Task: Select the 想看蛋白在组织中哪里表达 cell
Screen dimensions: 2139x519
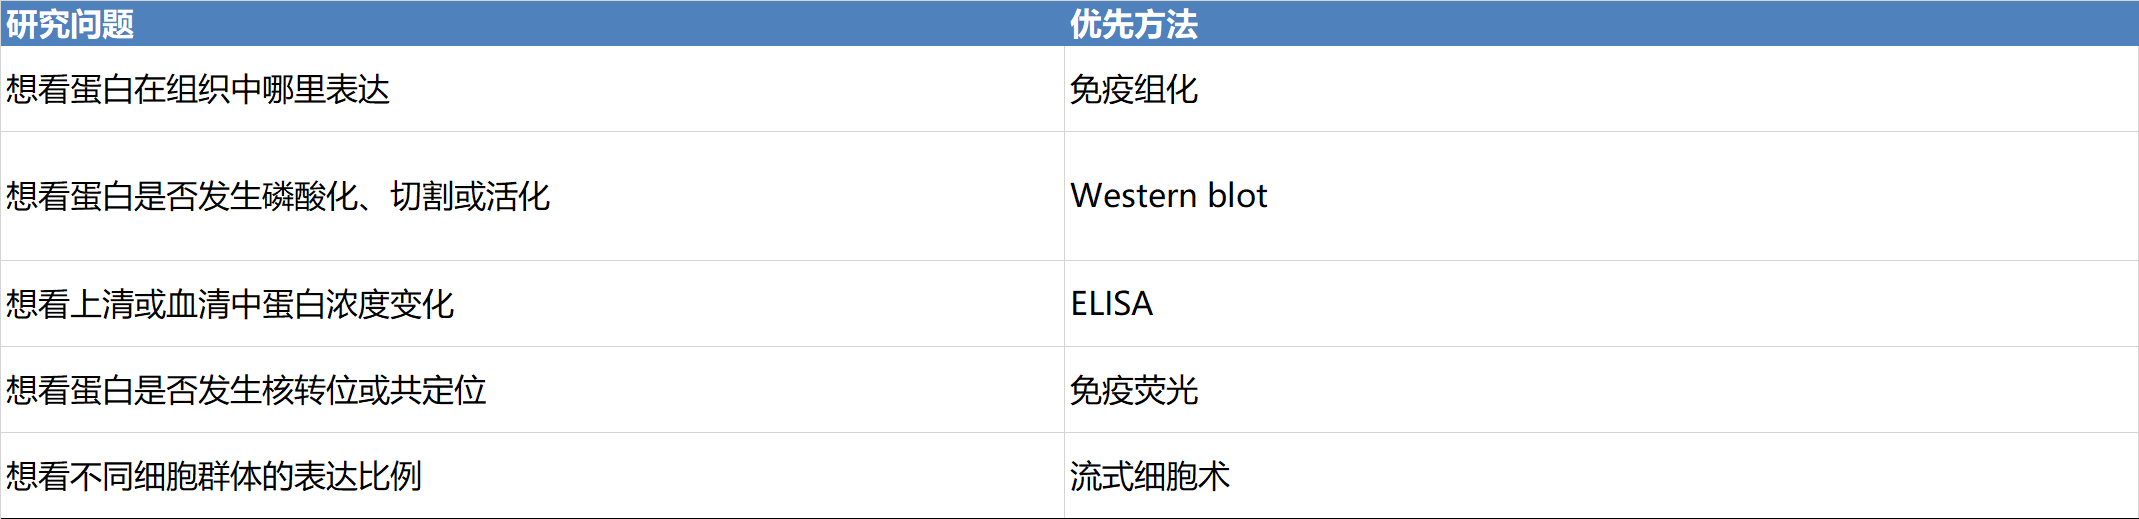Action: (198, 90)
